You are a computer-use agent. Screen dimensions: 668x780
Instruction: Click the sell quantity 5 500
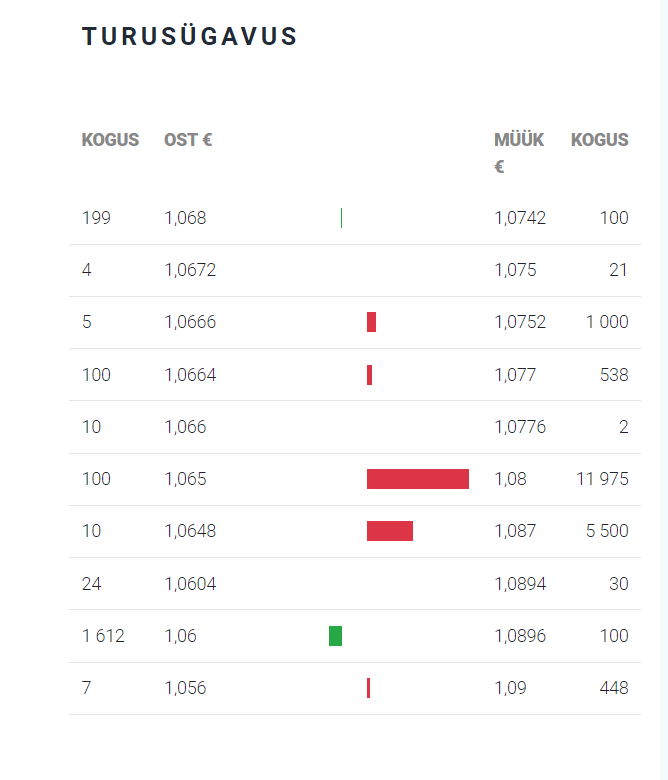coord(607,531)
